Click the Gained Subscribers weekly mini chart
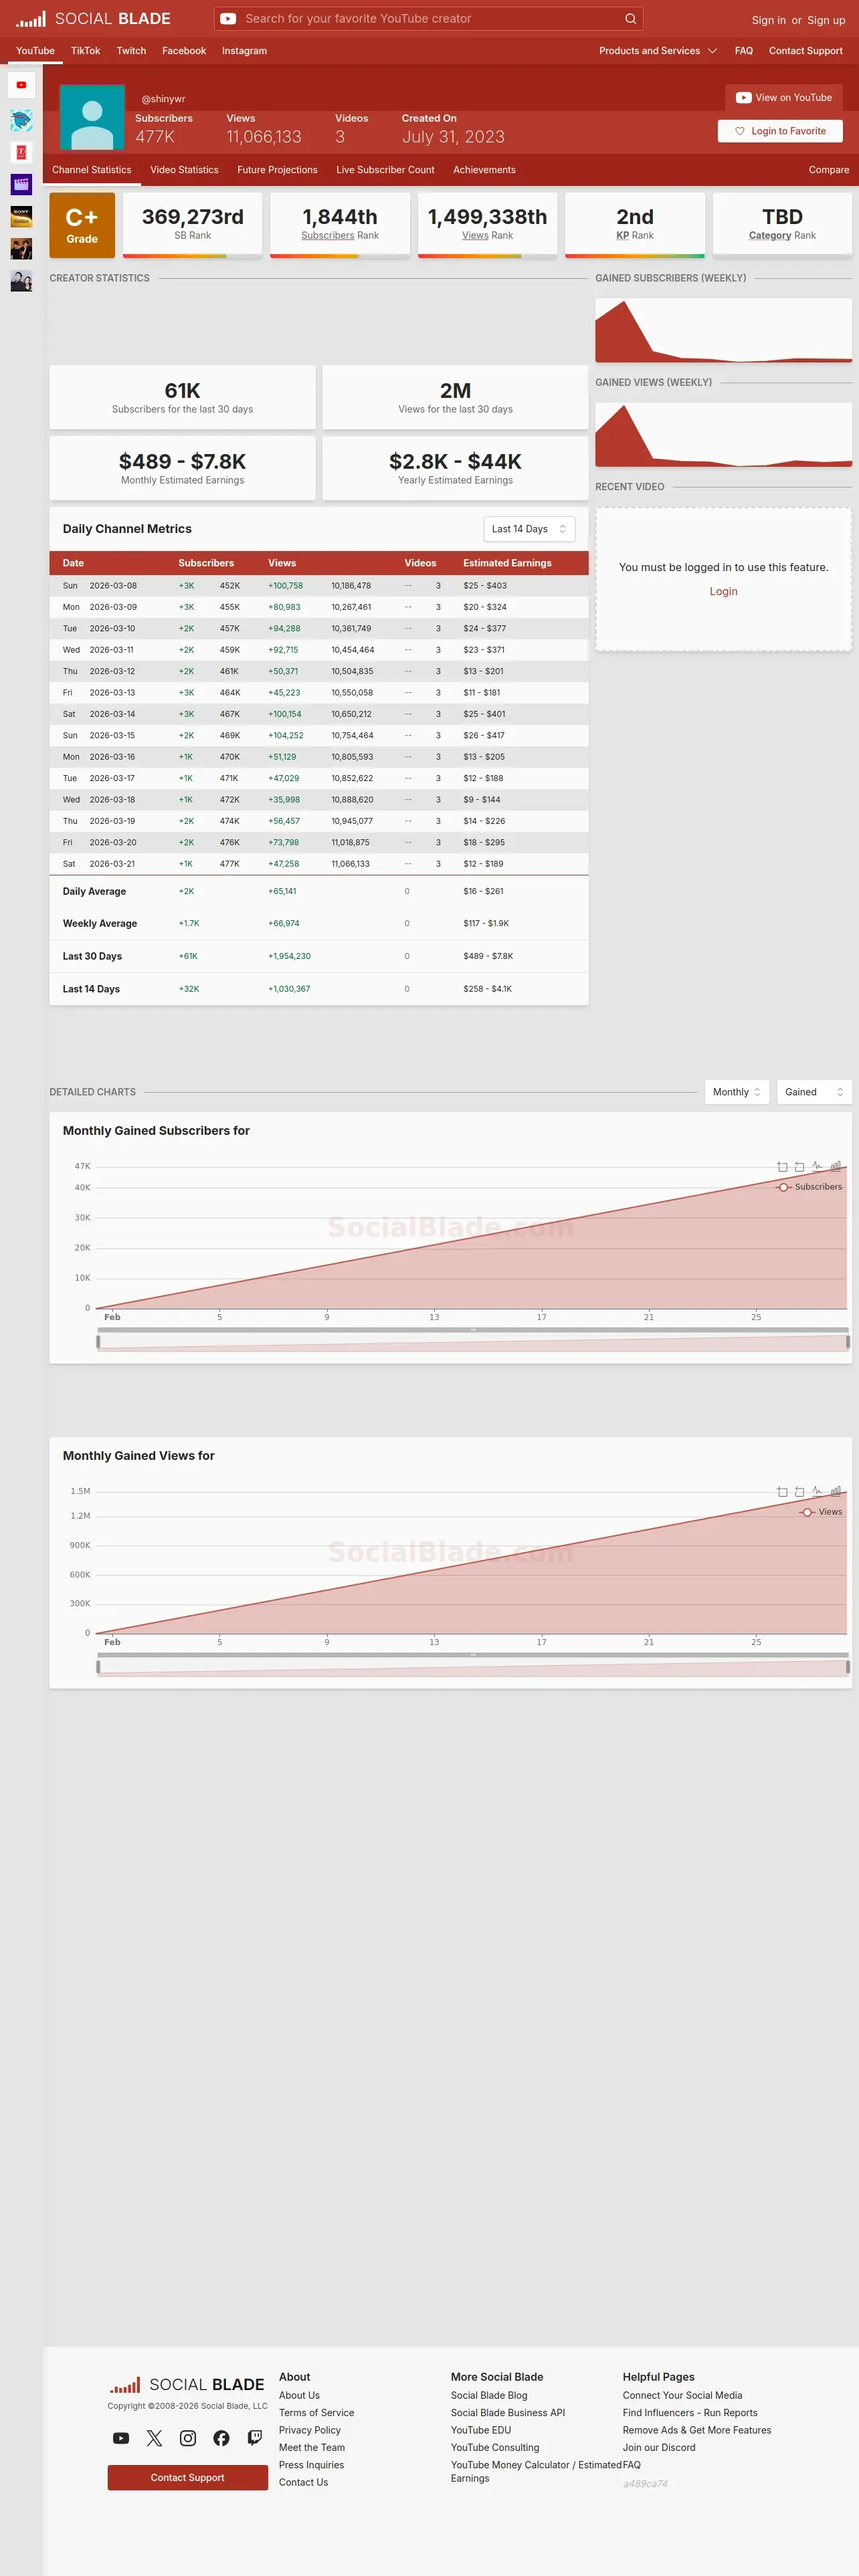The width and height of the screenshot is (859, 2576). [x=723, y=330]
